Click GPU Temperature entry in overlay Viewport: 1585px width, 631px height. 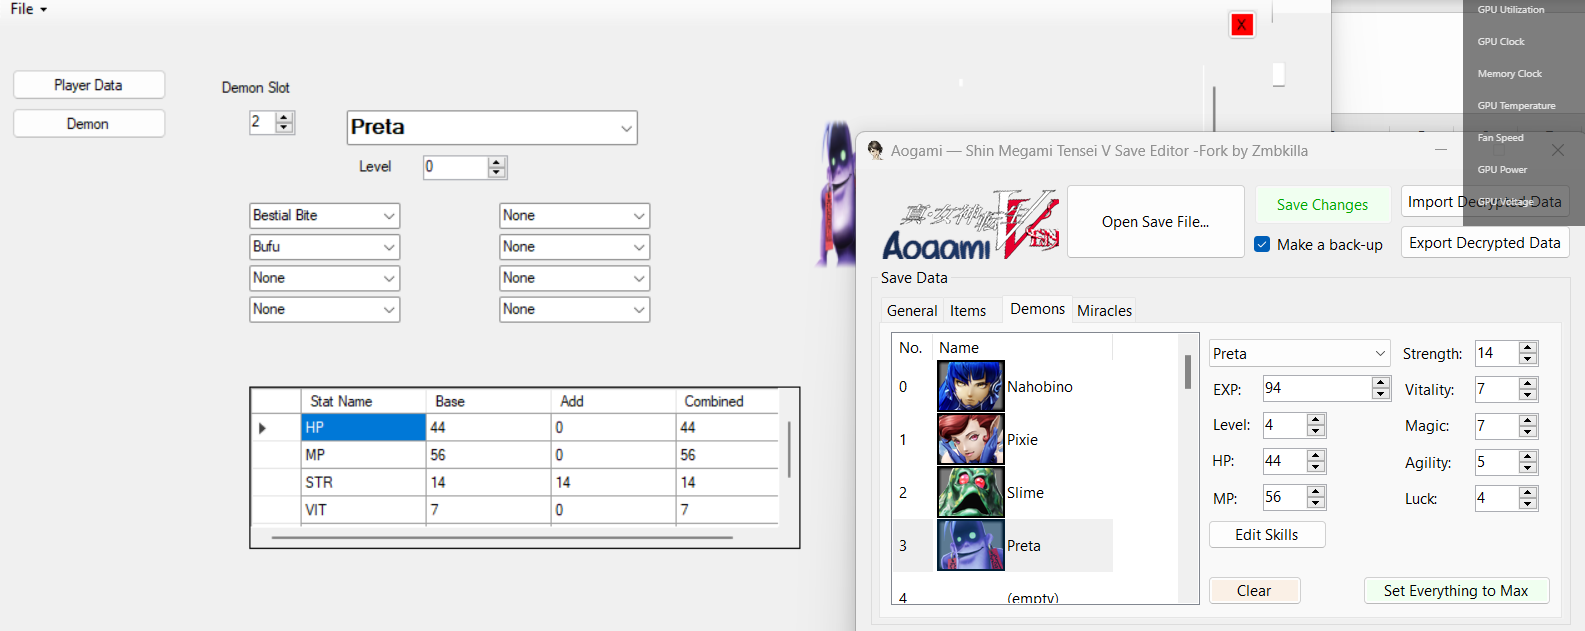coord(1516,105)
